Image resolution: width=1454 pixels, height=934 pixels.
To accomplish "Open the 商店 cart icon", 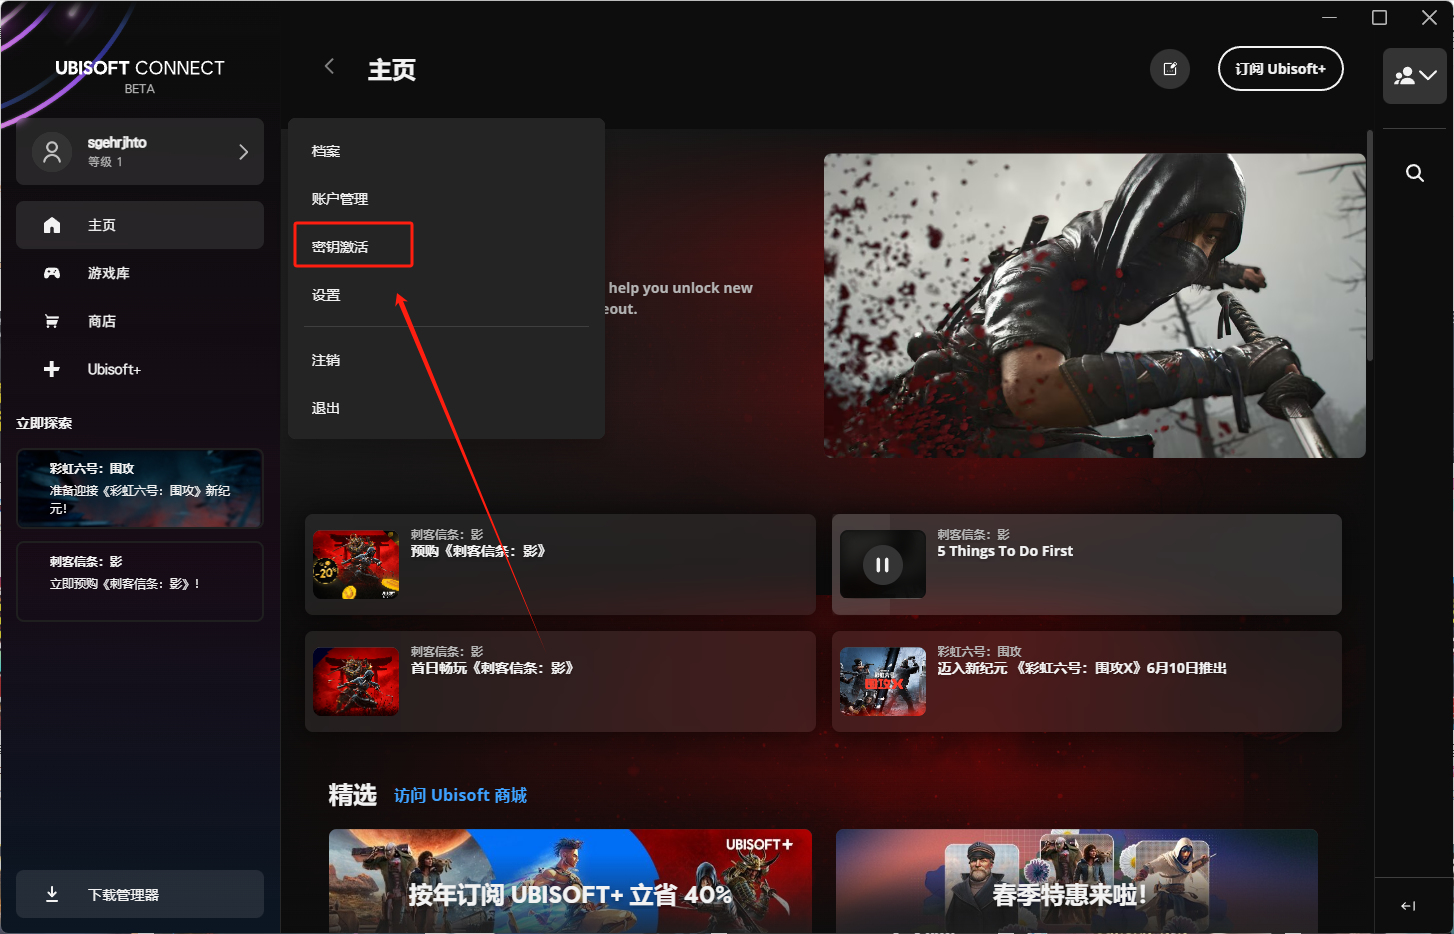I will coord(52,321).
